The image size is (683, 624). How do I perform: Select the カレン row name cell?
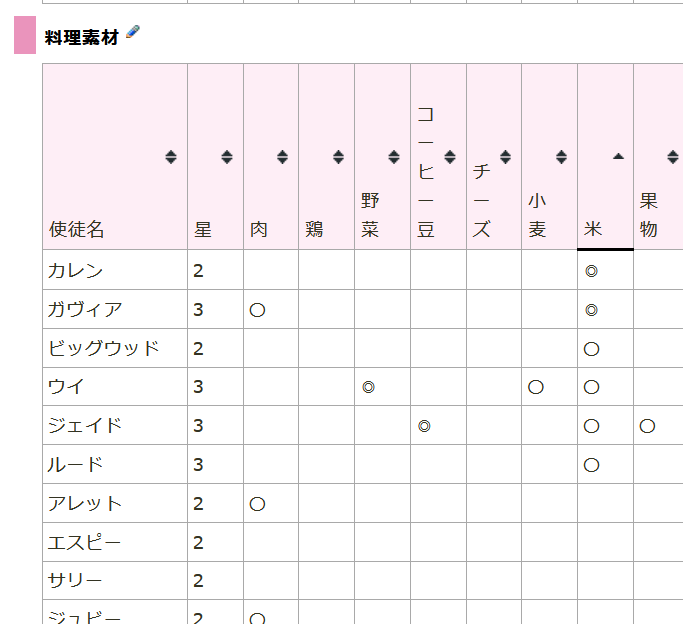click(x=76, y=271)
